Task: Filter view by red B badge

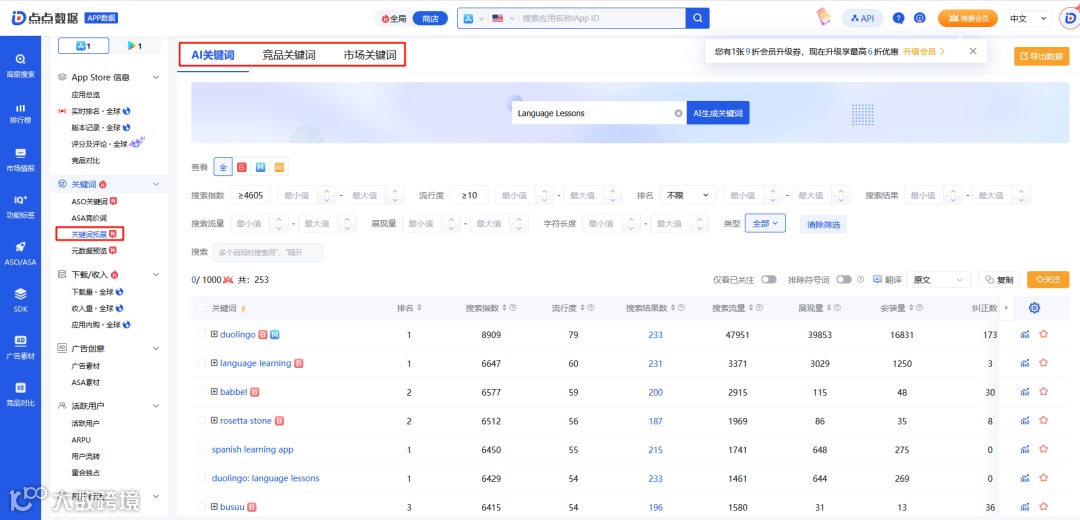Action: (242, 167)
